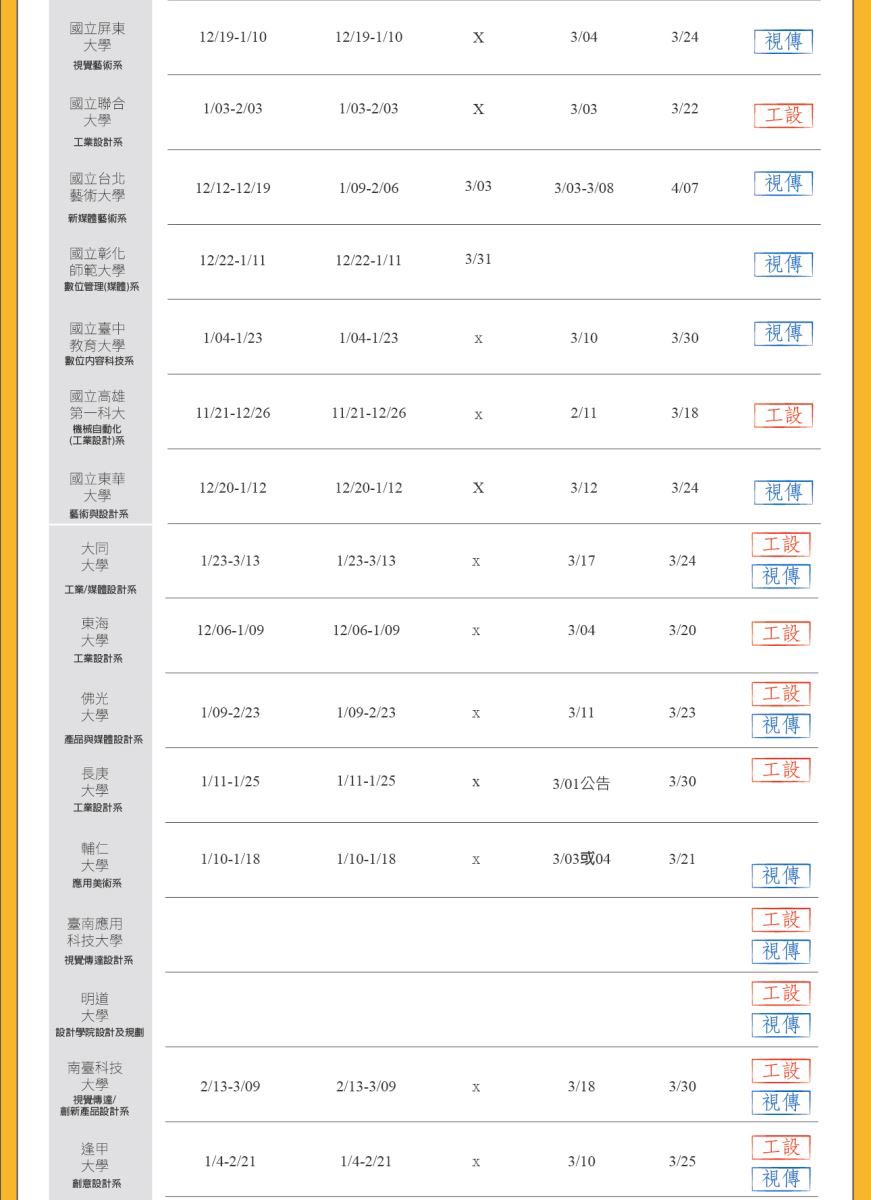Click the 工設 tag for 國立聯合大學
The height and width of the screenshot is (1200, 871).
pyautogui.click(x=783, y=115)
